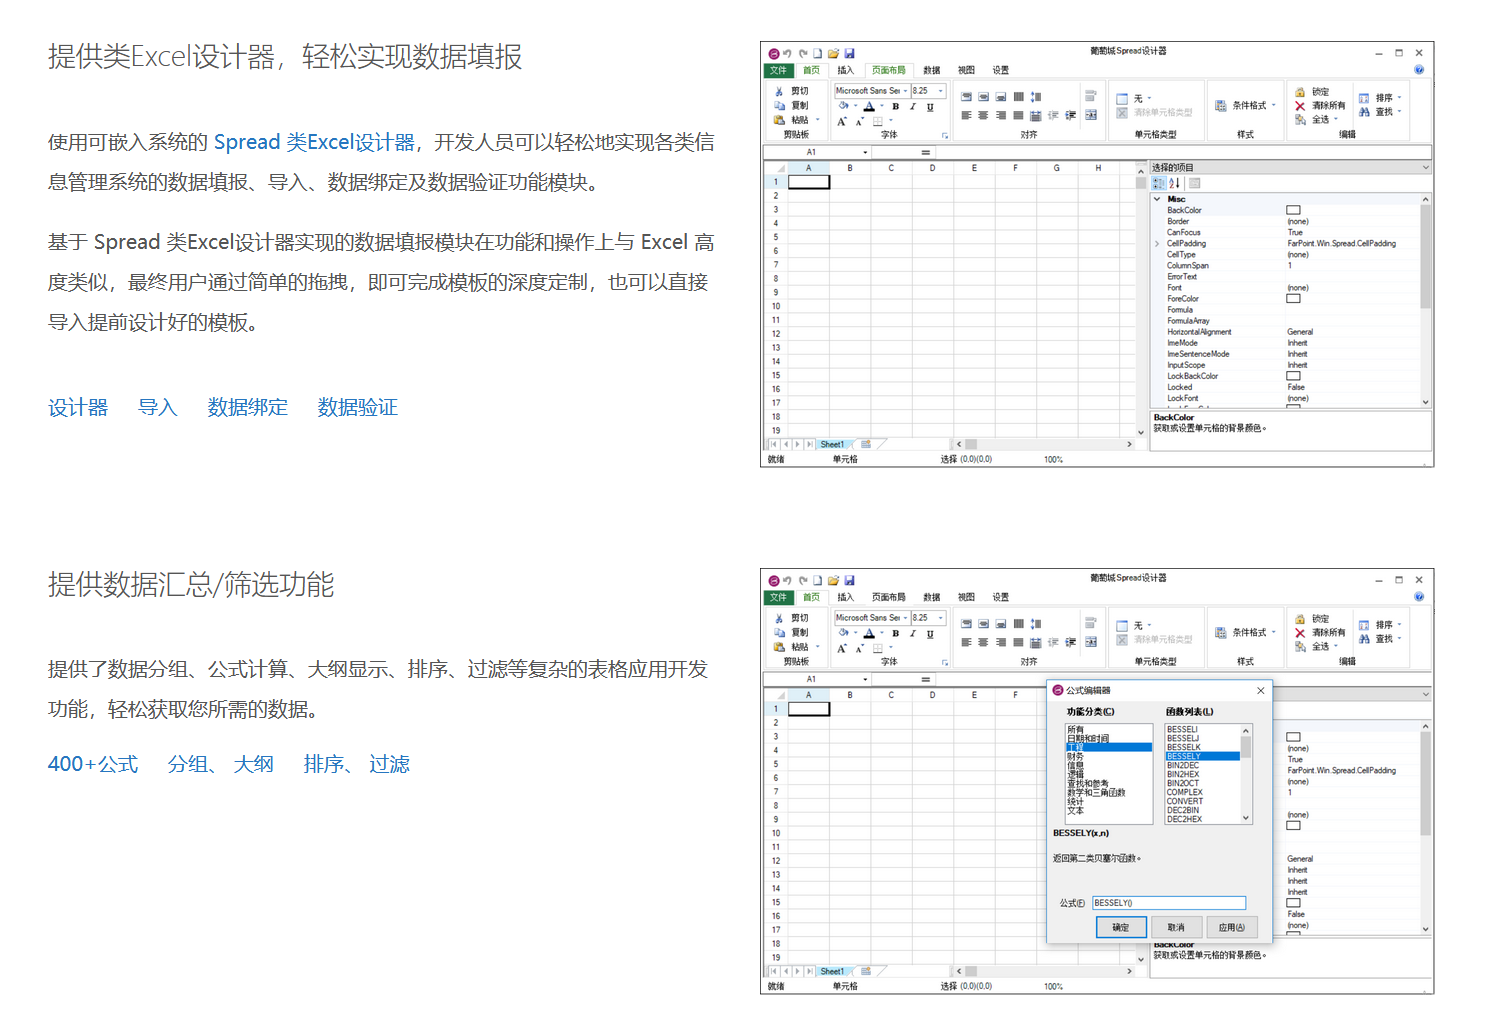Viewport: 1504px width, 1022px height.
Task: Select Sheet1 tab in upper designer
Action: 832,444
